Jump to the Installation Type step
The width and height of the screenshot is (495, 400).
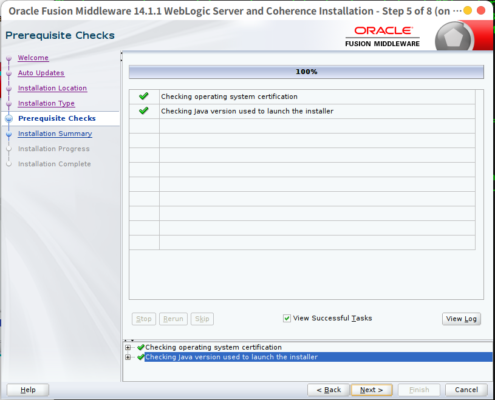pyautogui.click(x=46, y=103)
